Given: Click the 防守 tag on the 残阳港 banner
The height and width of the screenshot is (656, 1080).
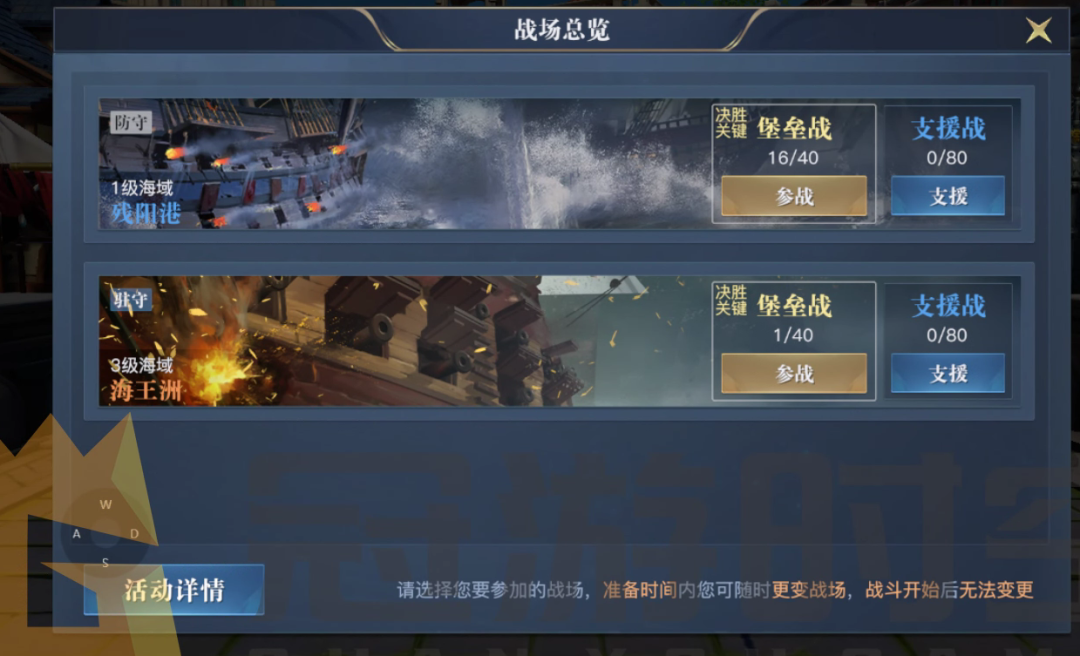Looking at the screenshot, I should pyautogui.click(x=131, y=123).
